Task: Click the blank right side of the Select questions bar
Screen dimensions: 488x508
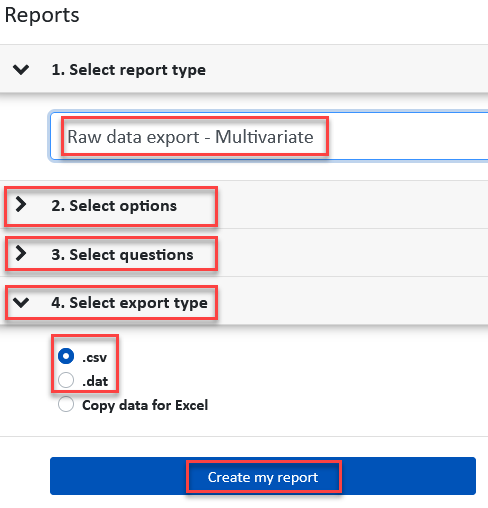Action: [x=353, y=253]
